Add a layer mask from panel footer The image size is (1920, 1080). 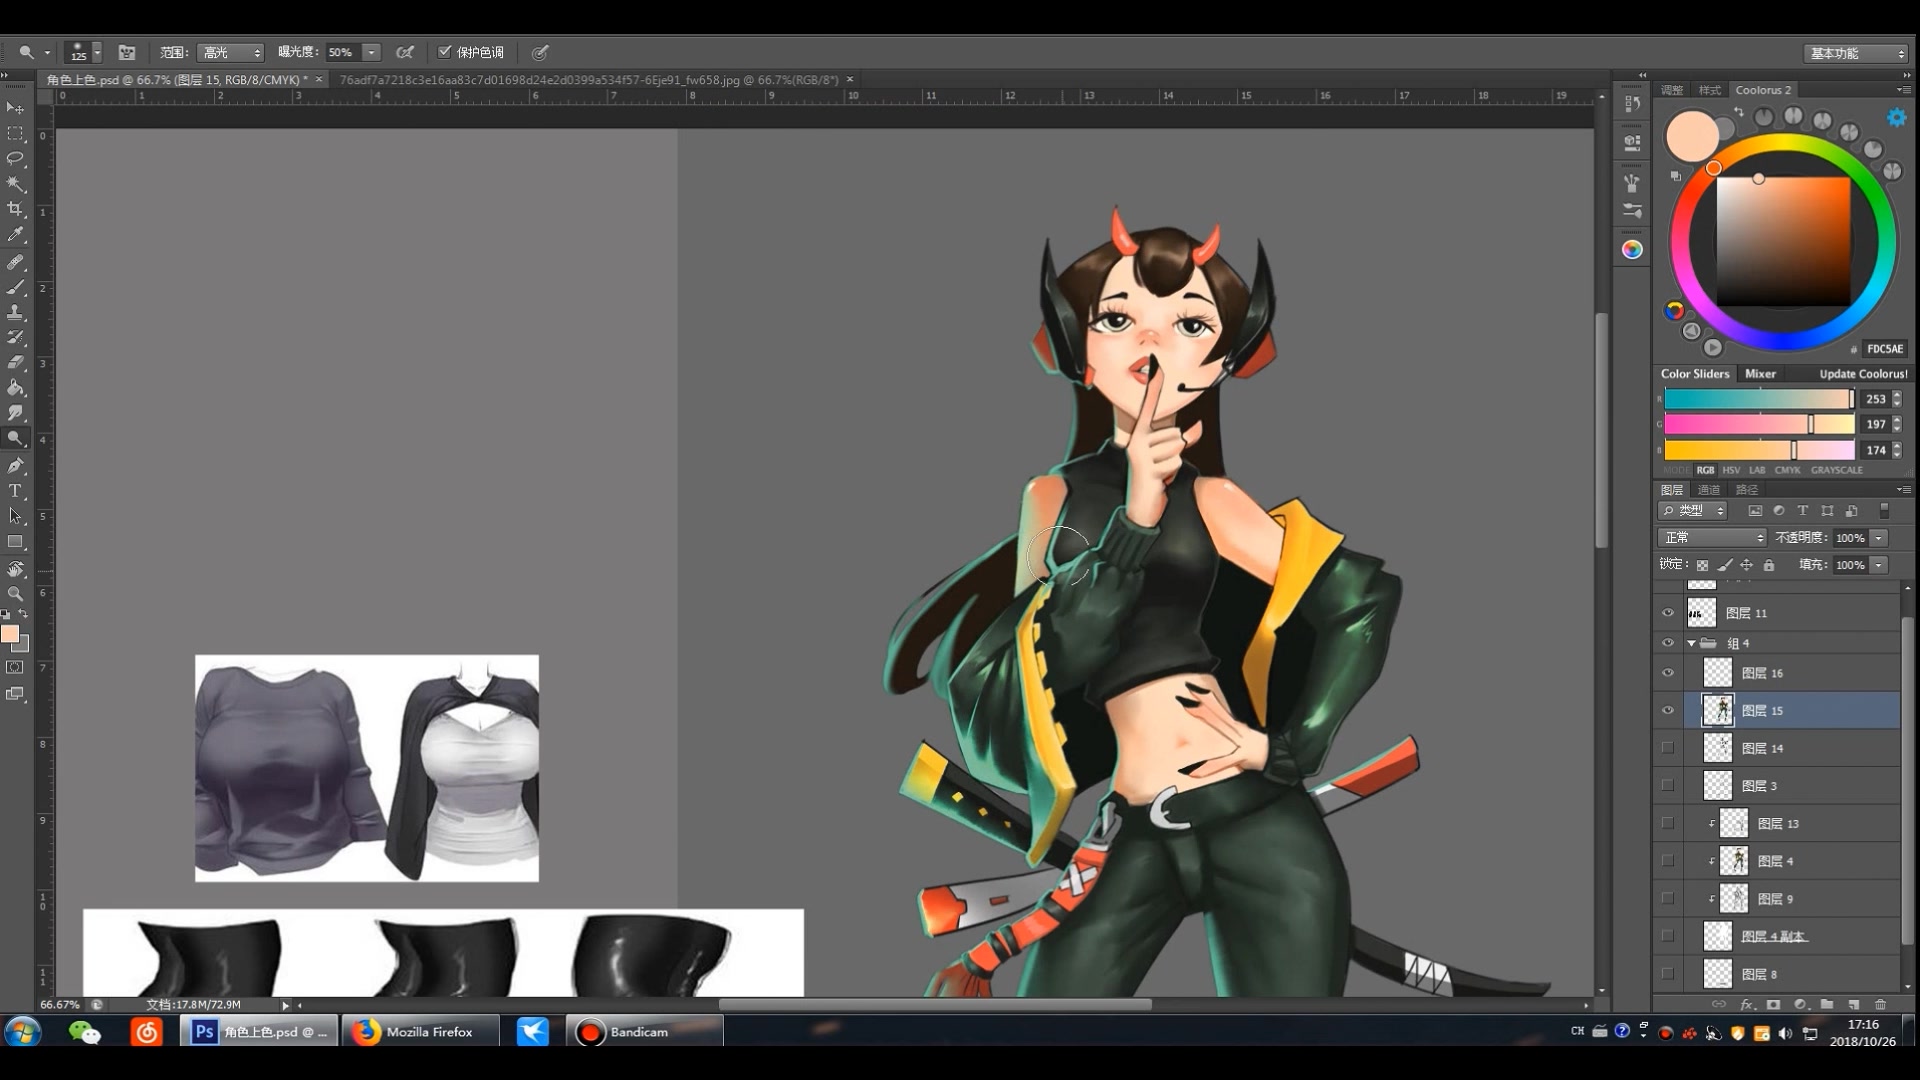click(x=1773, y=1004)
